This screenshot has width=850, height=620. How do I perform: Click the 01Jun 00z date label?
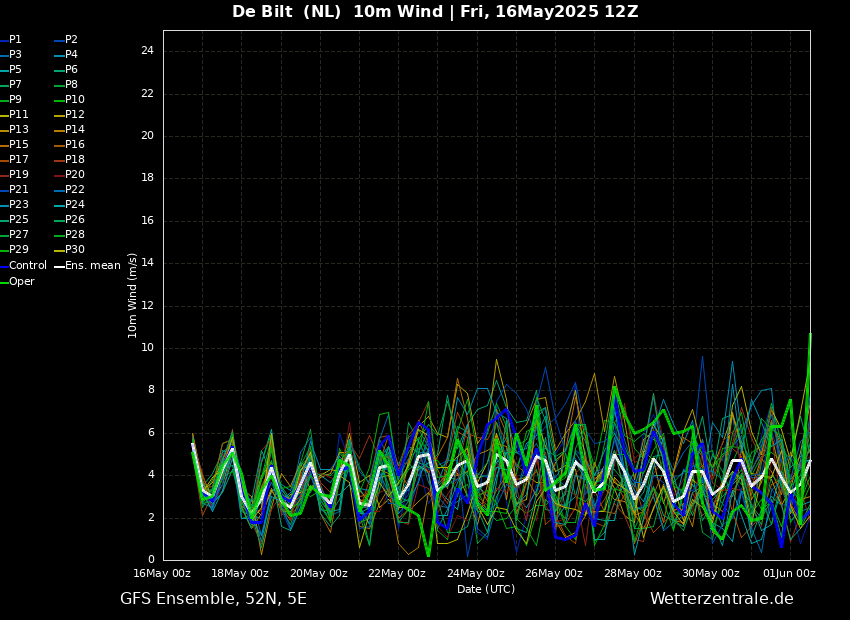point(789,573)
